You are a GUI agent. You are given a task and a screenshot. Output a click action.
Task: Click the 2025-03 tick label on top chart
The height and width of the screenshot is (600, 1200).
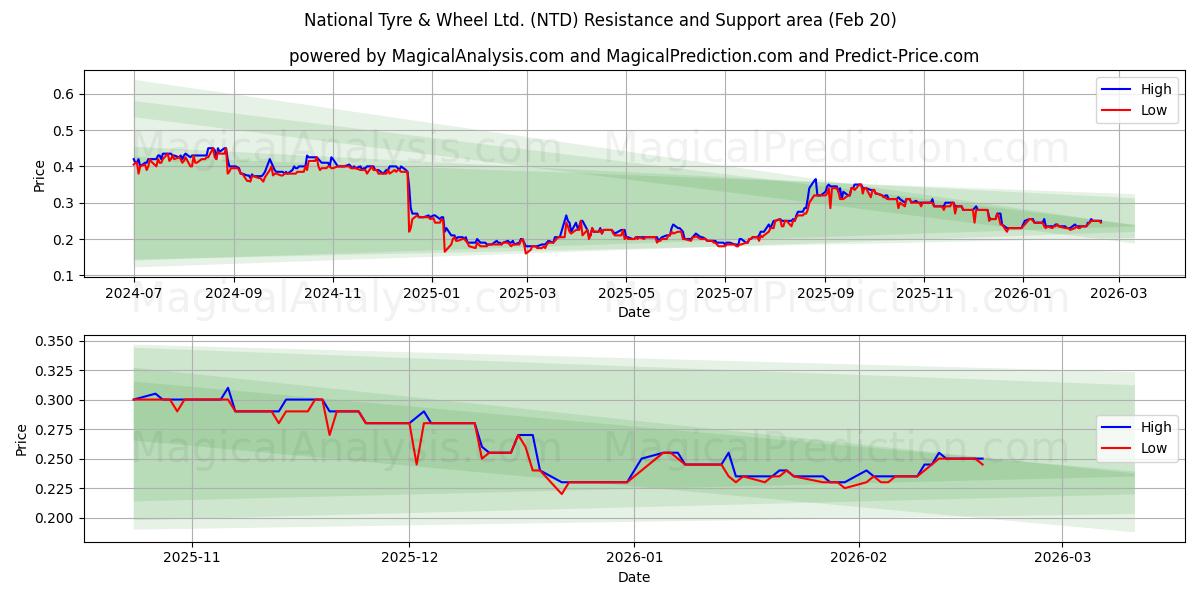click(x=527, y=294)
